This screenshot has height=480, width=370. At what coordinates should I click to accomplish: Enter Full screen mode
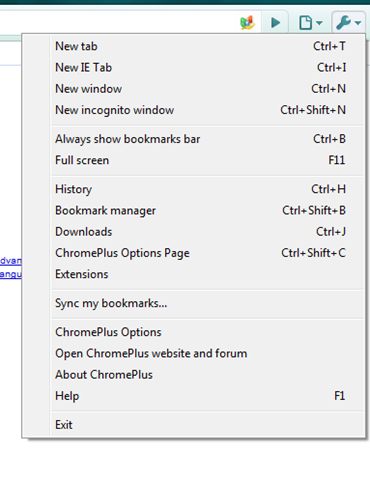207,160
